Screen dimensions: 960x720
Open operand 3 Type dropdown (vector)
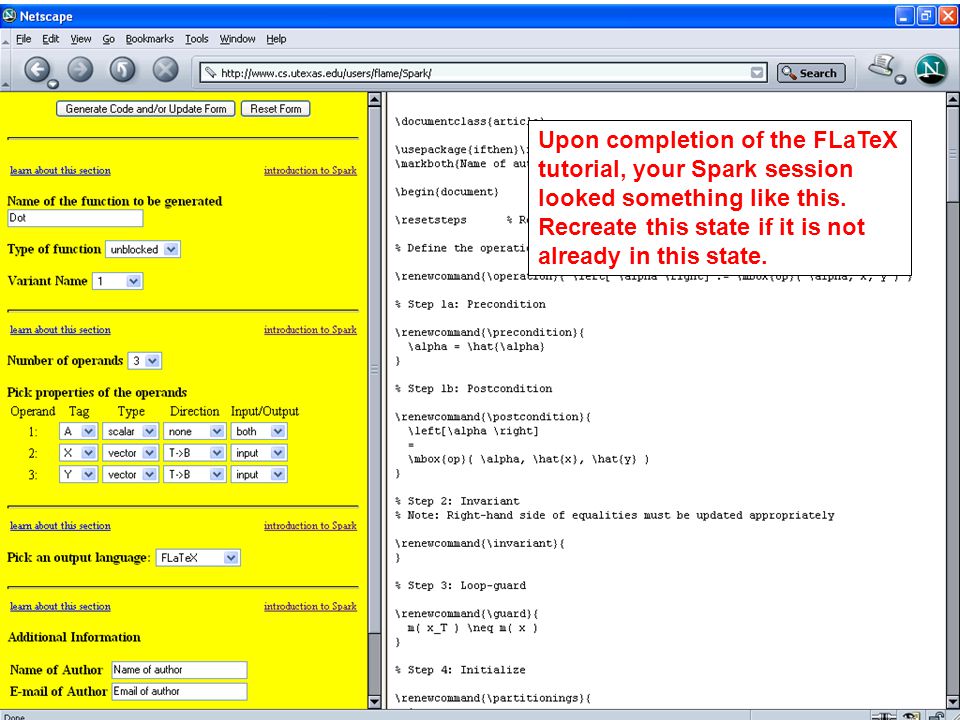130,474
